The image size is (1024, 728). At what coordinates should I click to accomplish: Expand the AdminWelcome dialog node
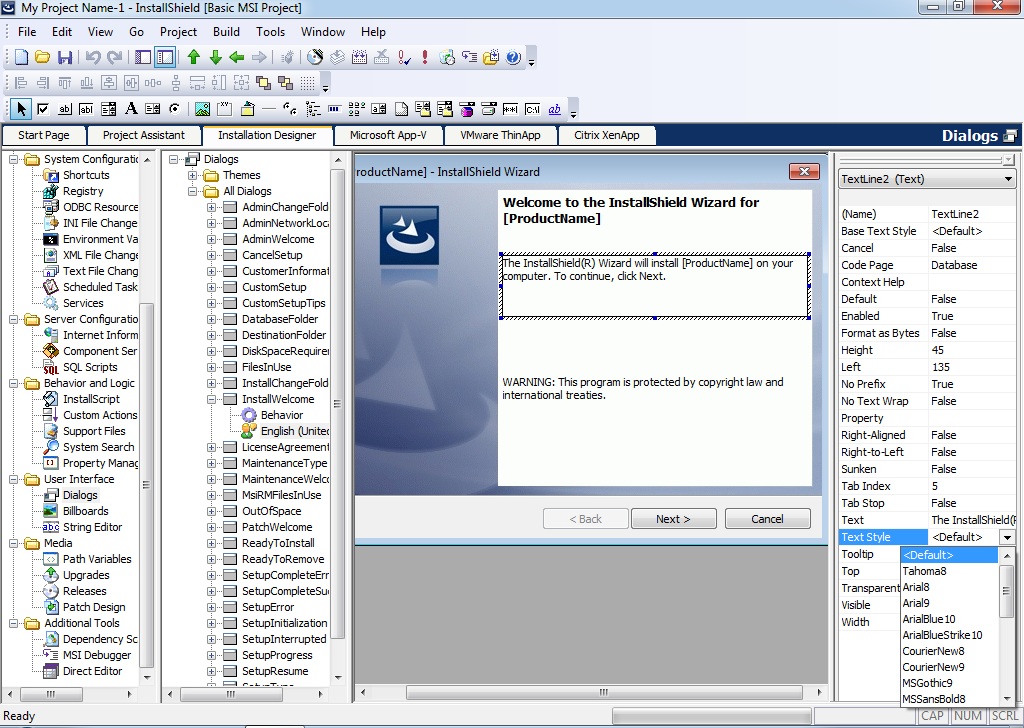212,239
